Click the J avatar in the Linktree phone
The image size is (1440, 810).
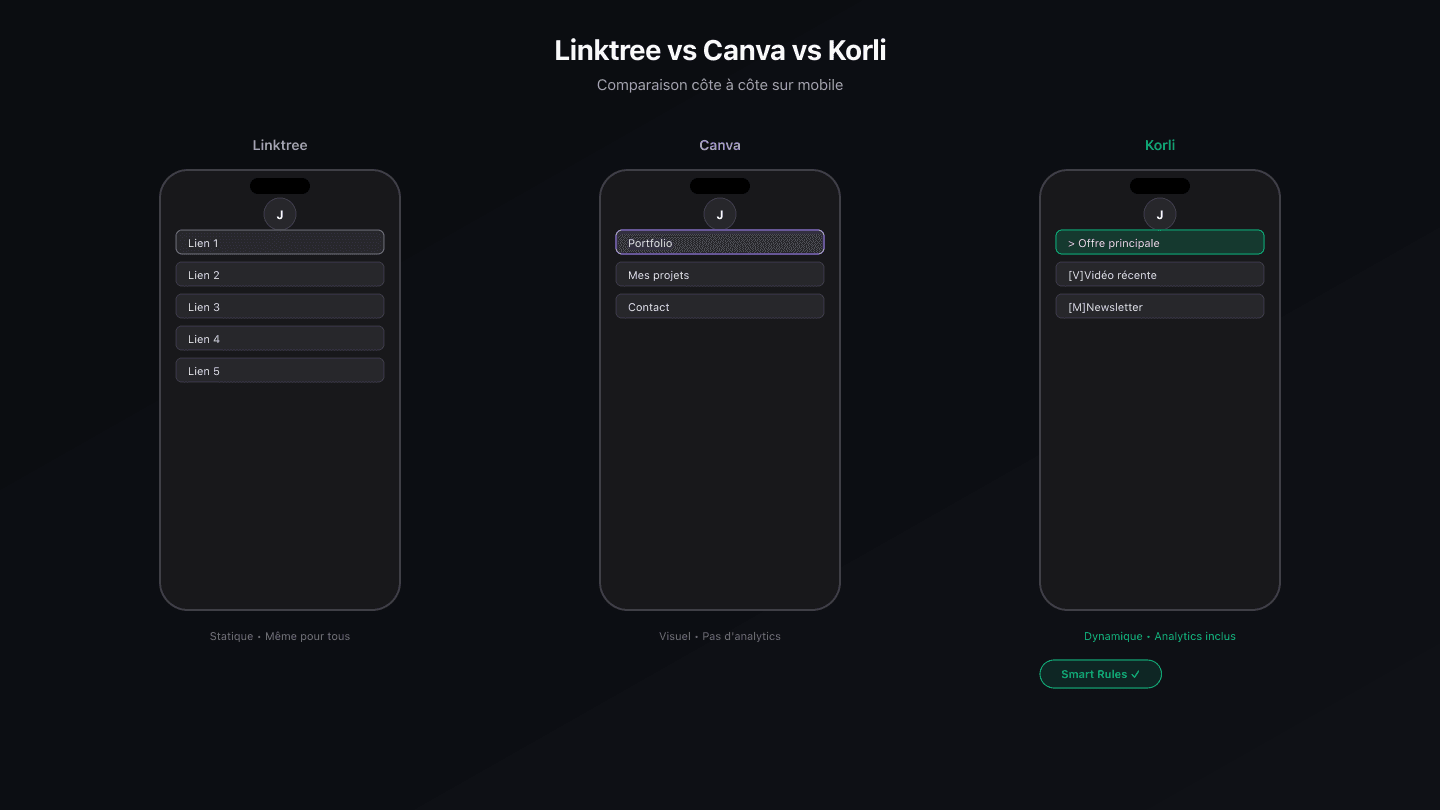point(280,214)
